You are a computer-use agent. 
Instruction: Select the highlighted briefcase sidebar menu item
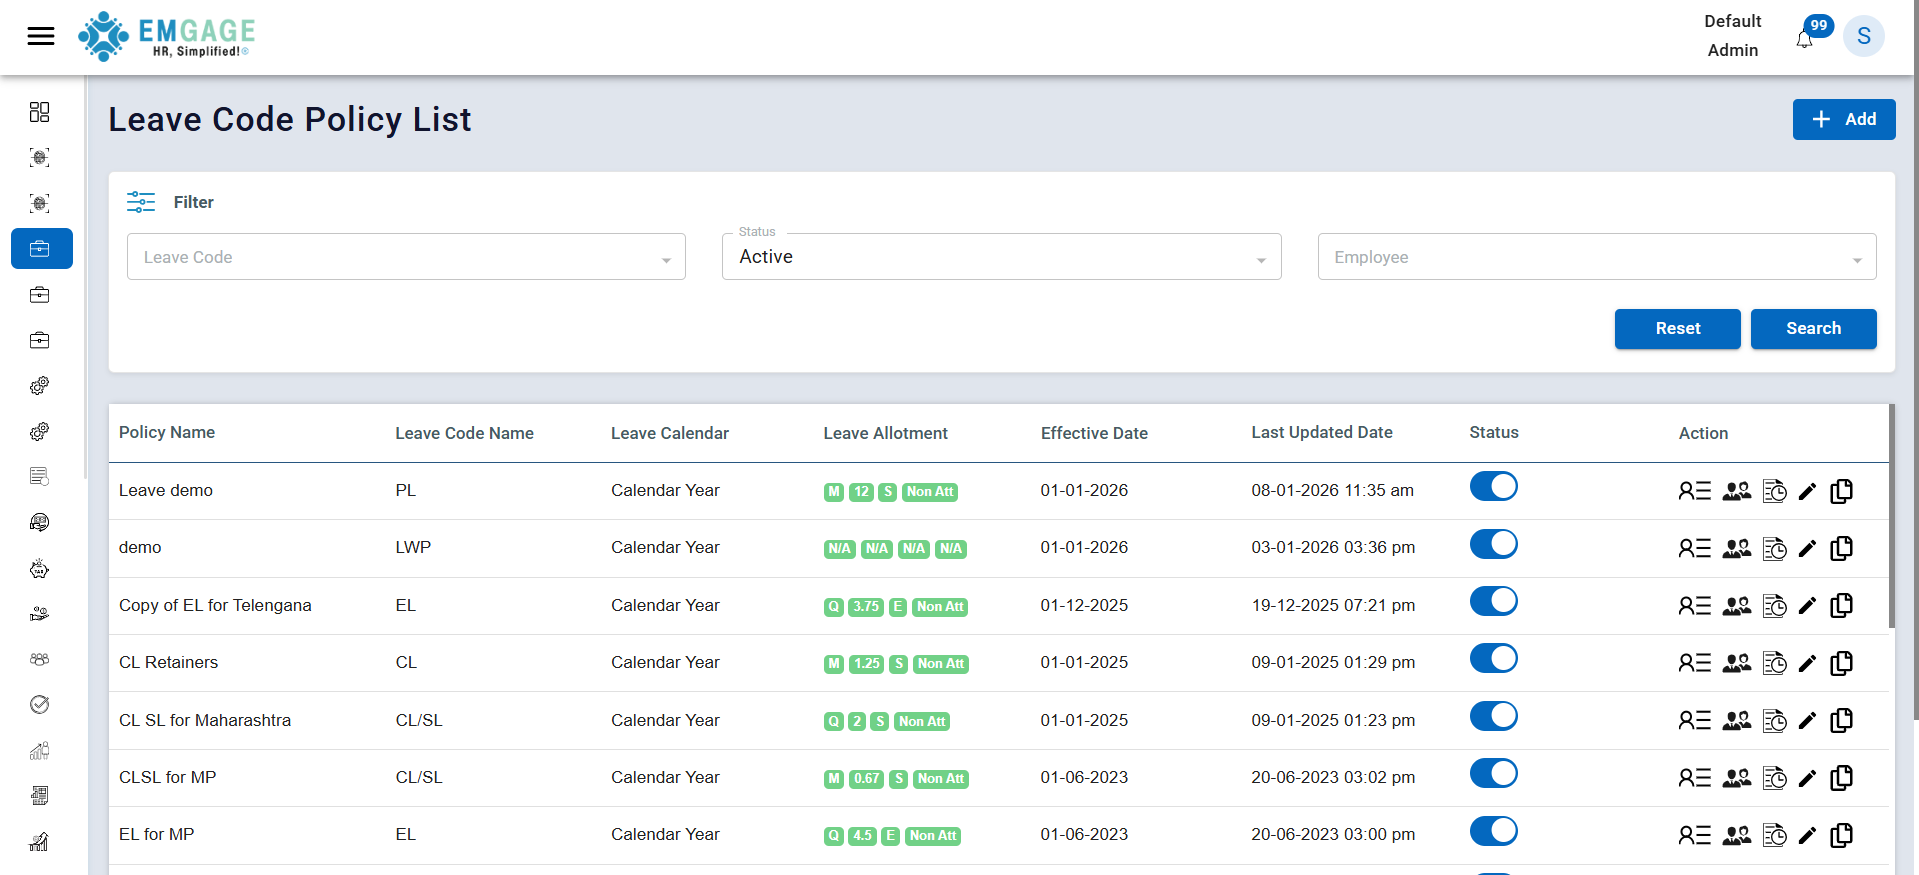tap(41, 249)
